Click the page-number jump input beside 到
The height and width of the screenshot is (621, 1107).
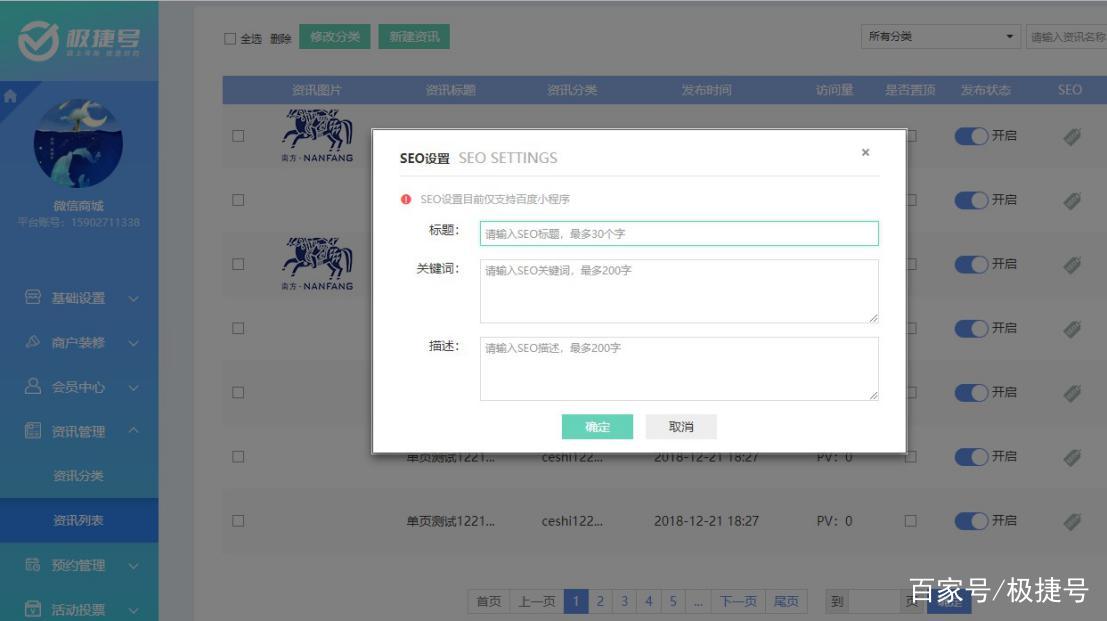(875, 601)
